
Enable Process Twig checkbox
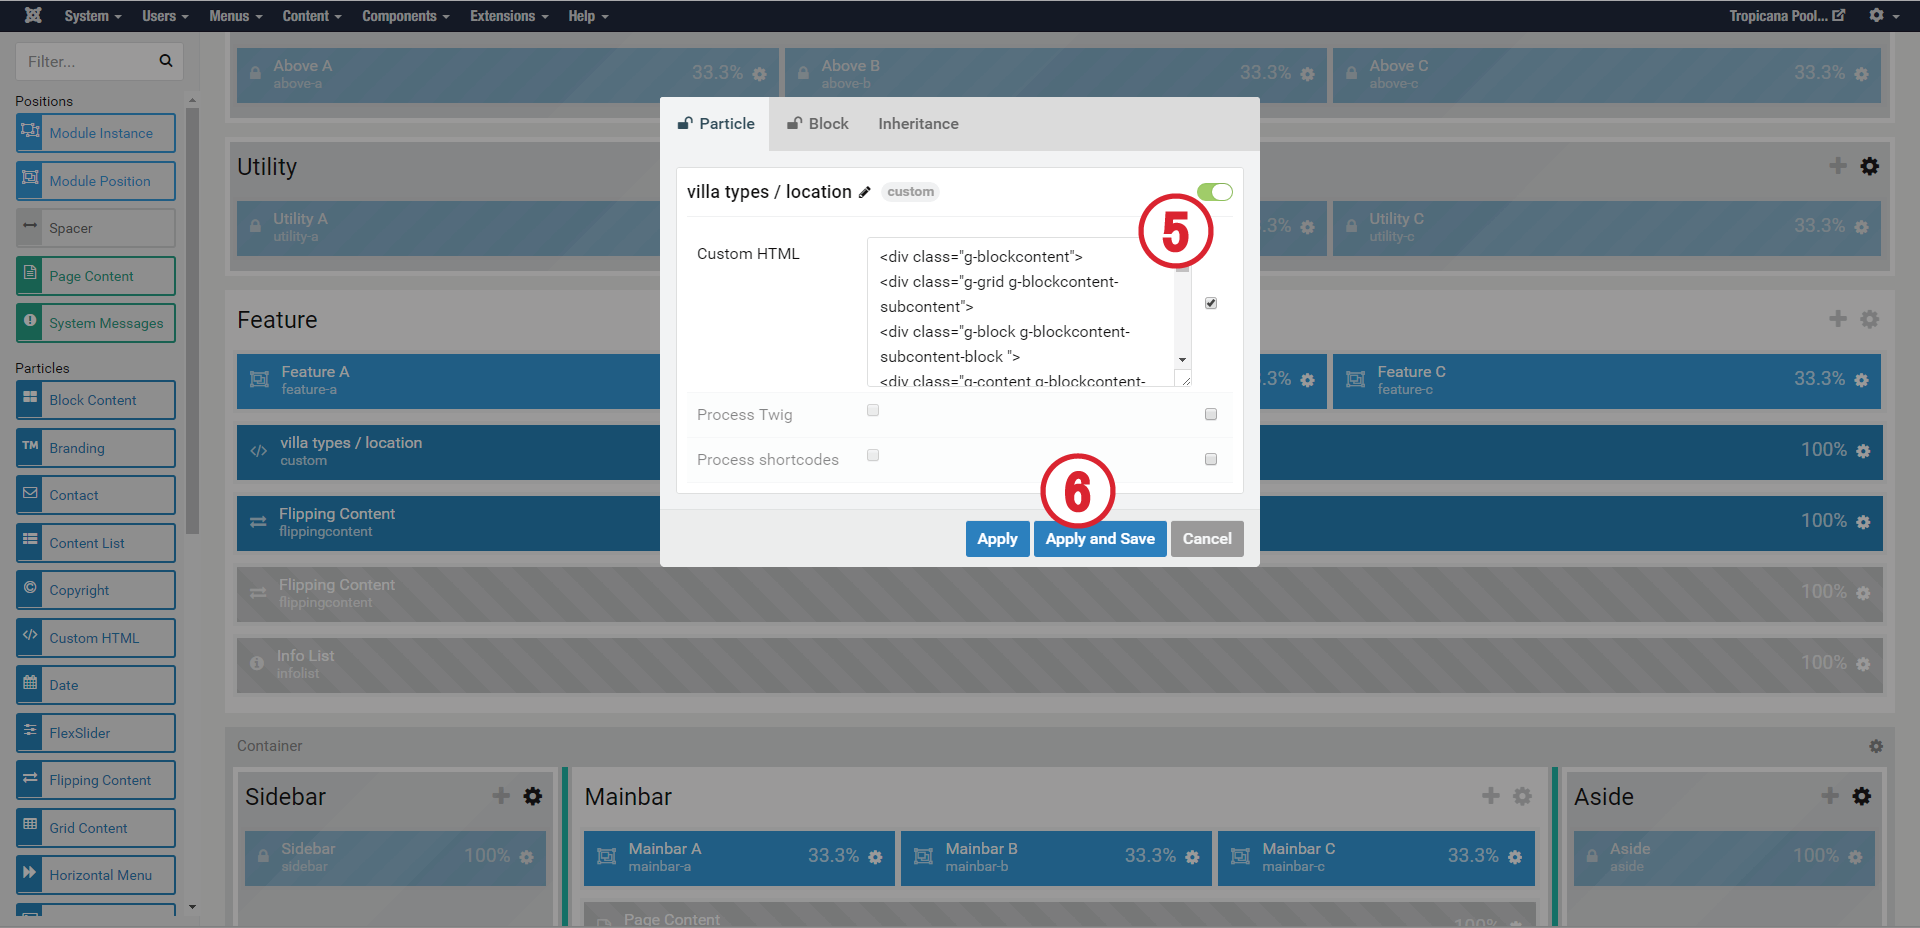(x=873, y=410)
